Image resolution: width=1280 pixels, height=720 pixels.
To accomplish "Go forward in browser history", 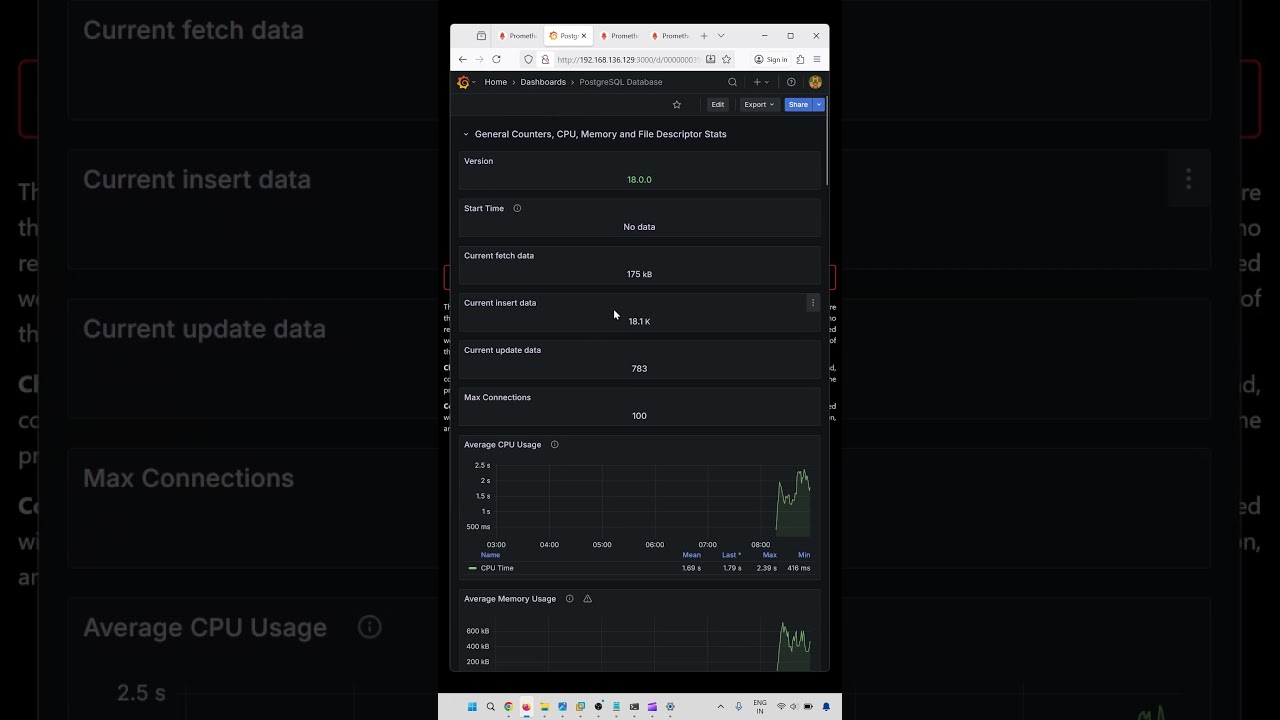I will point(479,59).
